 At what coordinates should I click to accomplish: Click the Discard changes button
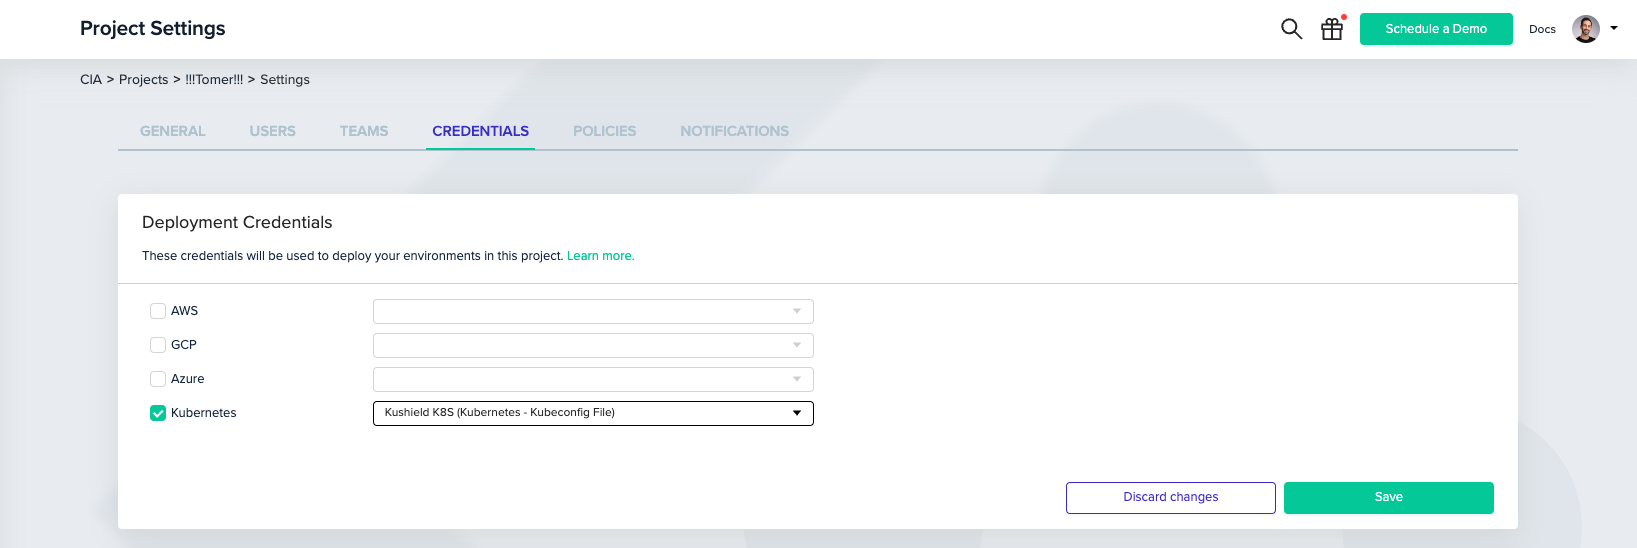(1170, 497)
